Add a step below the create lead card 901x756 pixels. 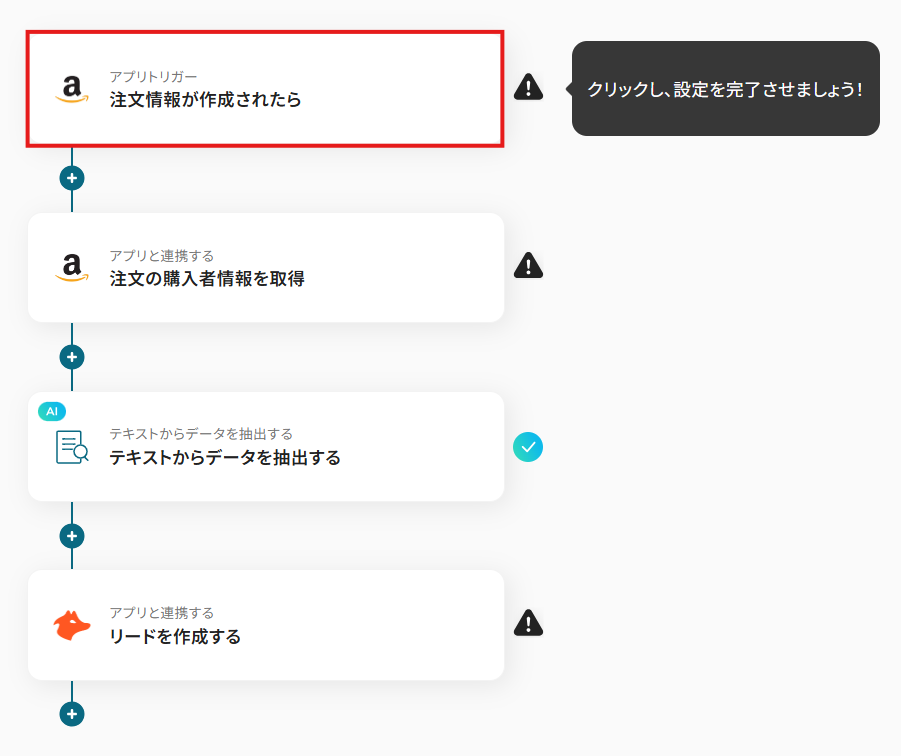72,714
